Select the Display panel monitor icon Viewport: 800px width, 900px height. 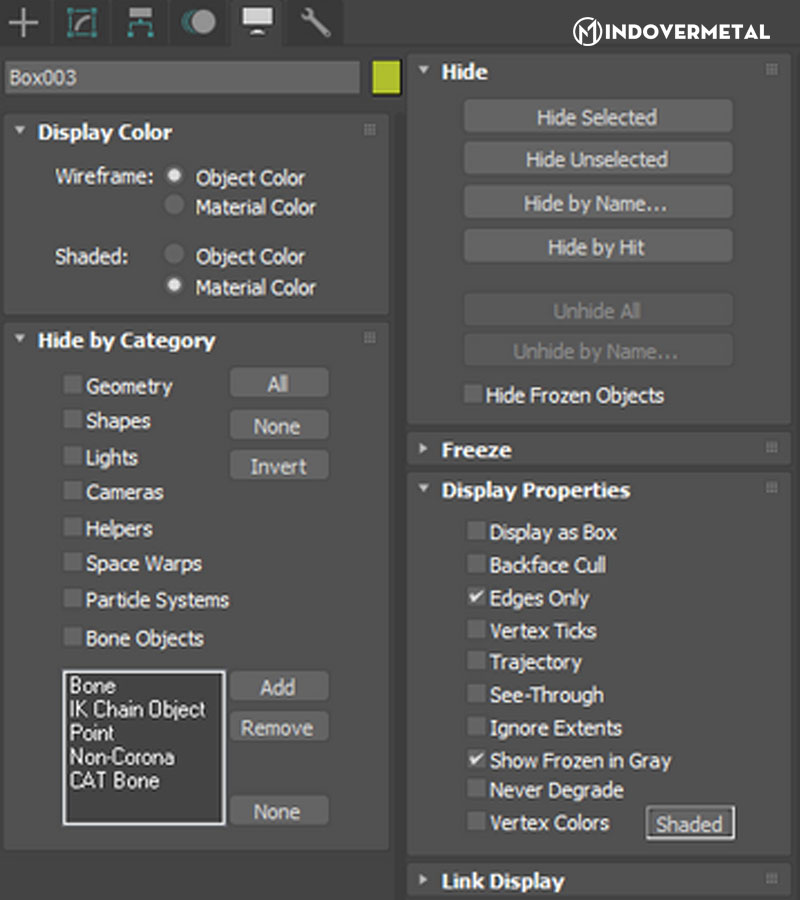click(x=257, y=22)
